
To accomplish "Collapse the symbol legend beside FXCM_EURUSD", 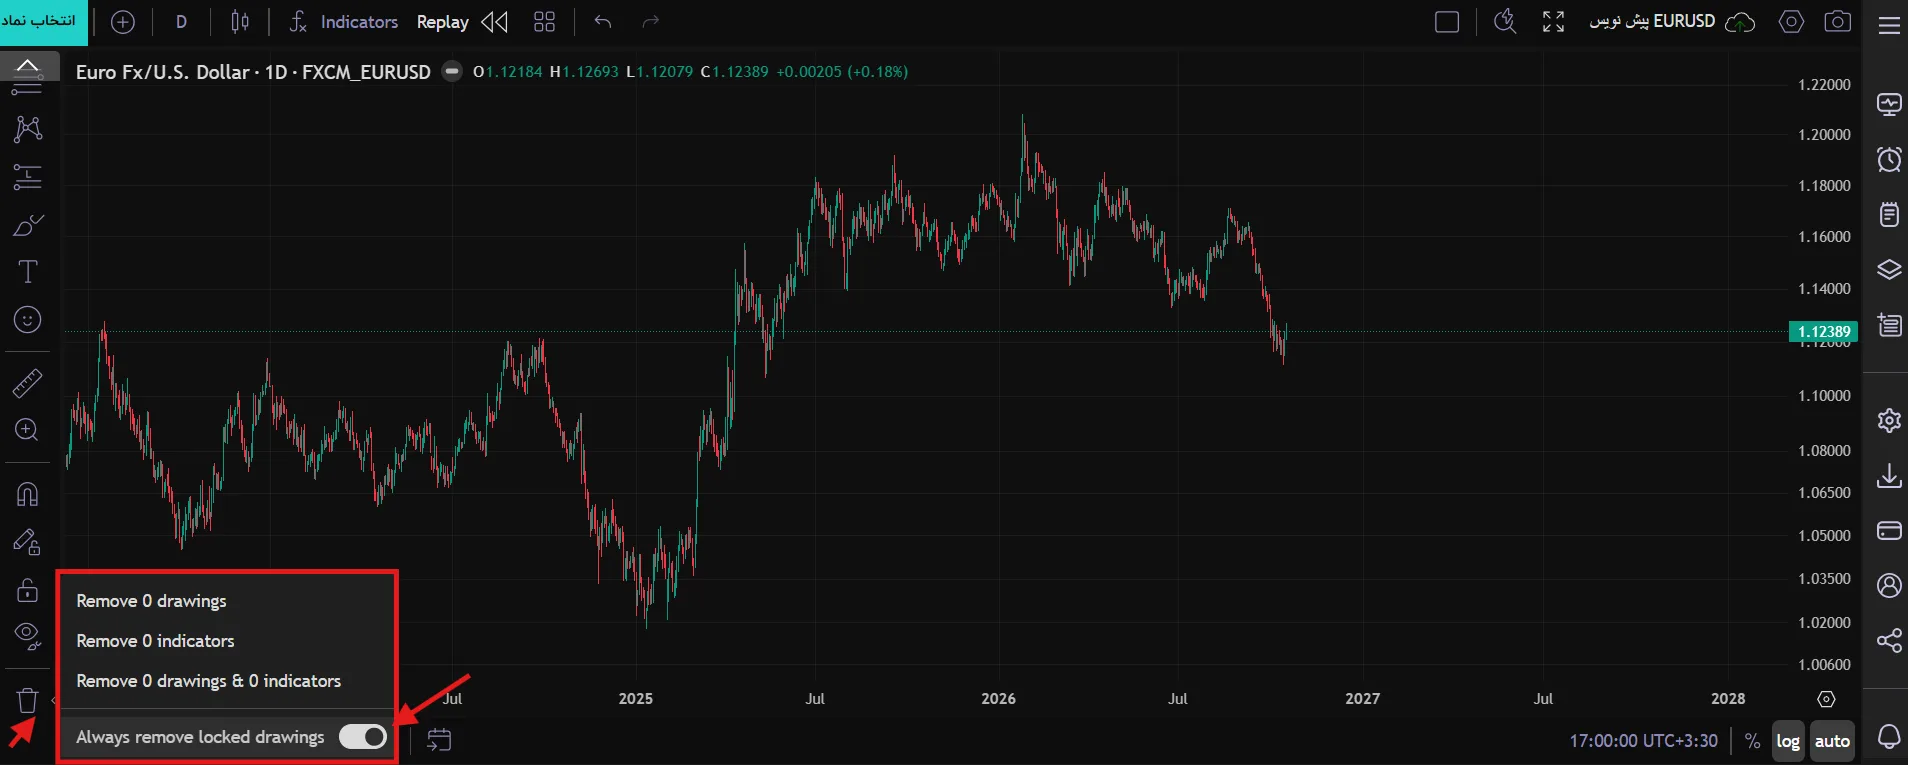I will coord(452,72).
